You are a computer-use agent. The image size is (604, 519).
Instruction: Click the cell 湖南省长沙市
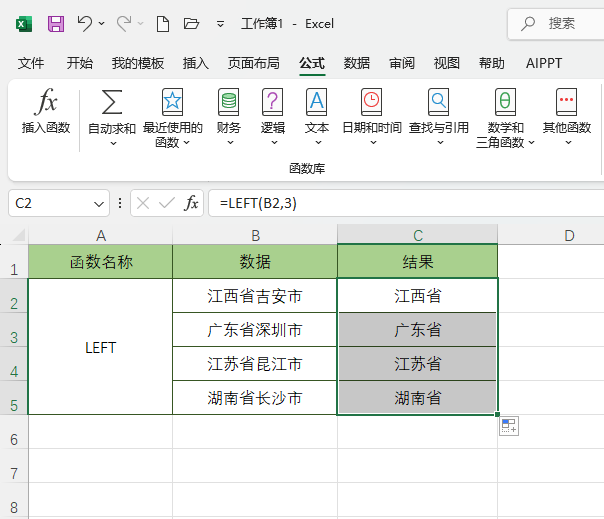coord(255,398)
